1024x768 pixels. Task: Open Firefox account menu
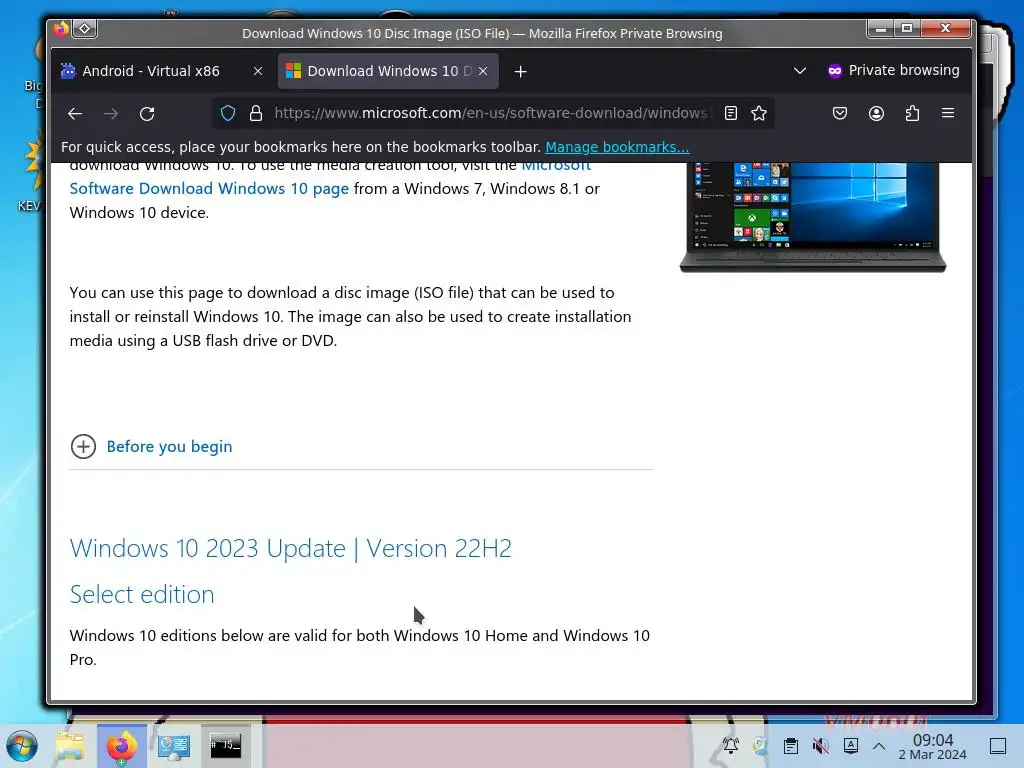click(x=876, y=114)
